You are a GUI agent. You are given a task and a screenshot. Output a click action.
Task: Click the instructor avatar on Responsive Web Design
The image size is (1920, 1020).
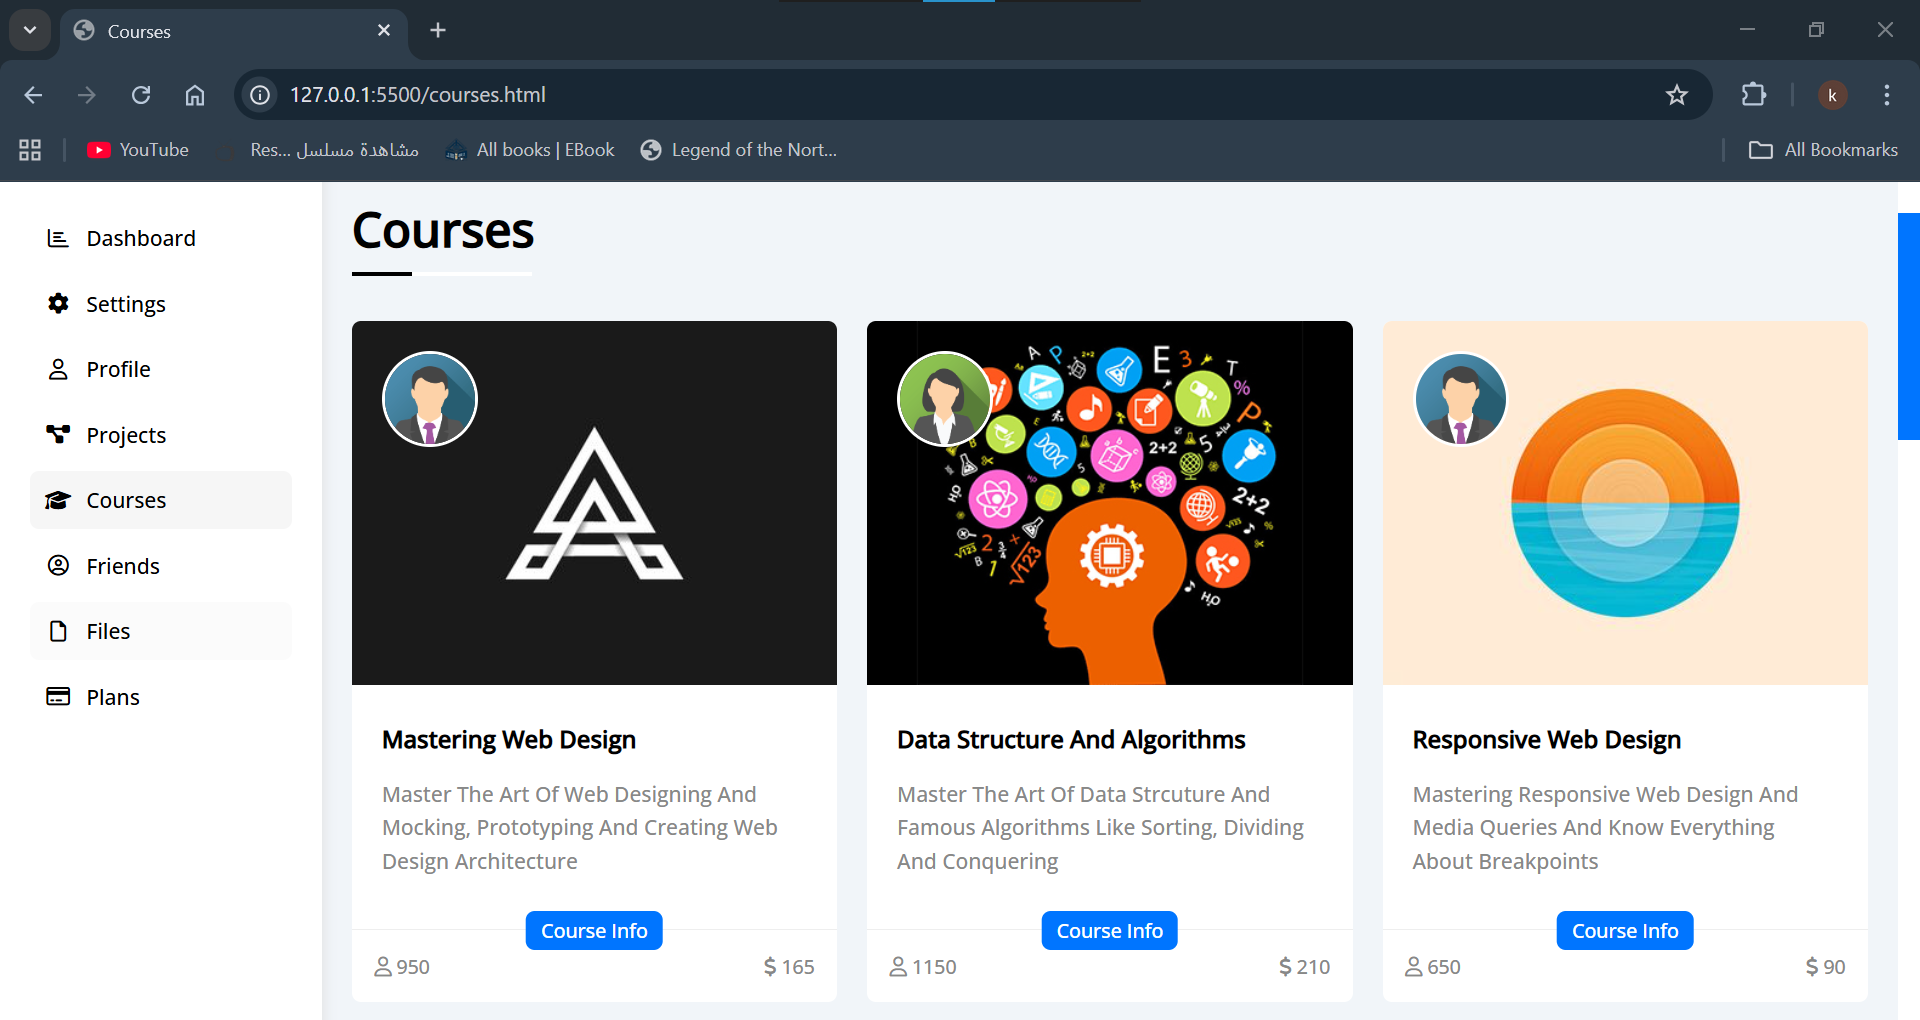click(1460, 399)
